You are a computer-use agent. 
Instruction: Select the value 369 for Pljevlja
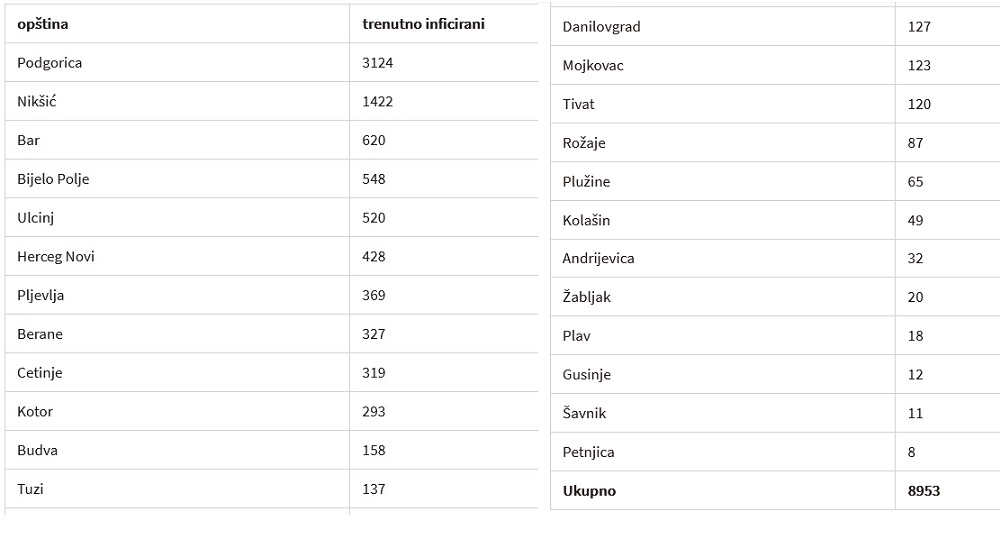pyautogui.click(x=444, y=295)
